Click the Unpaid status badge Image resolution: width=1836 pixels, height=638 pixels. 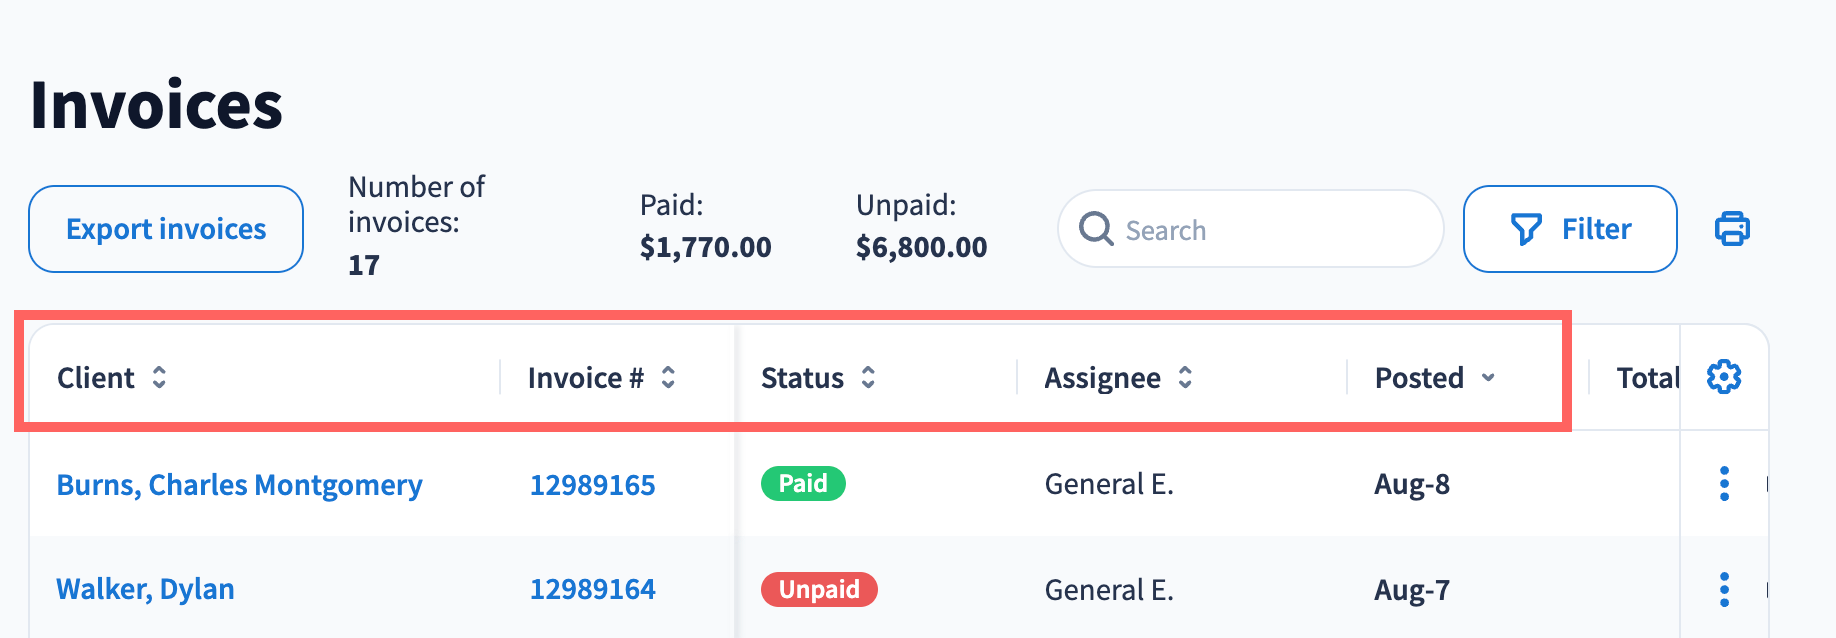coord(819,590)
